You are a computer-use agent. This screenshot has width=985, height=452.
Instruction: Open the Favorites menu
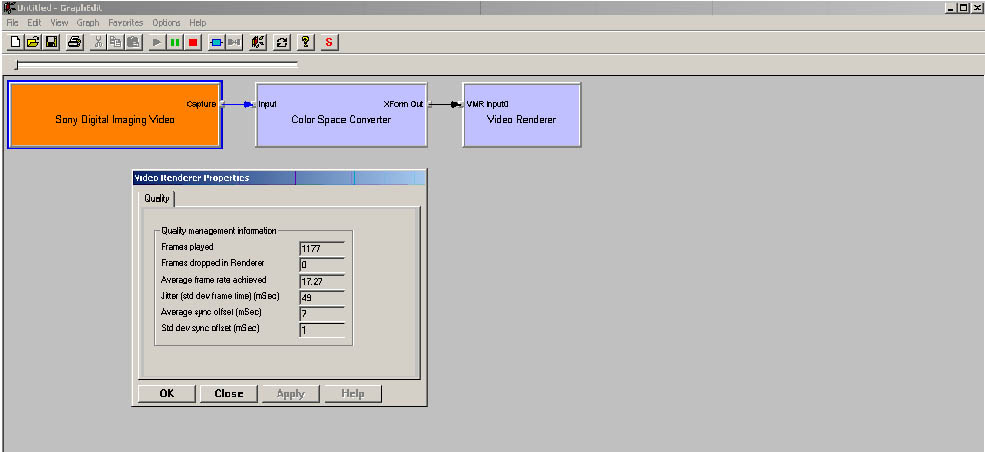coord(126,22)
